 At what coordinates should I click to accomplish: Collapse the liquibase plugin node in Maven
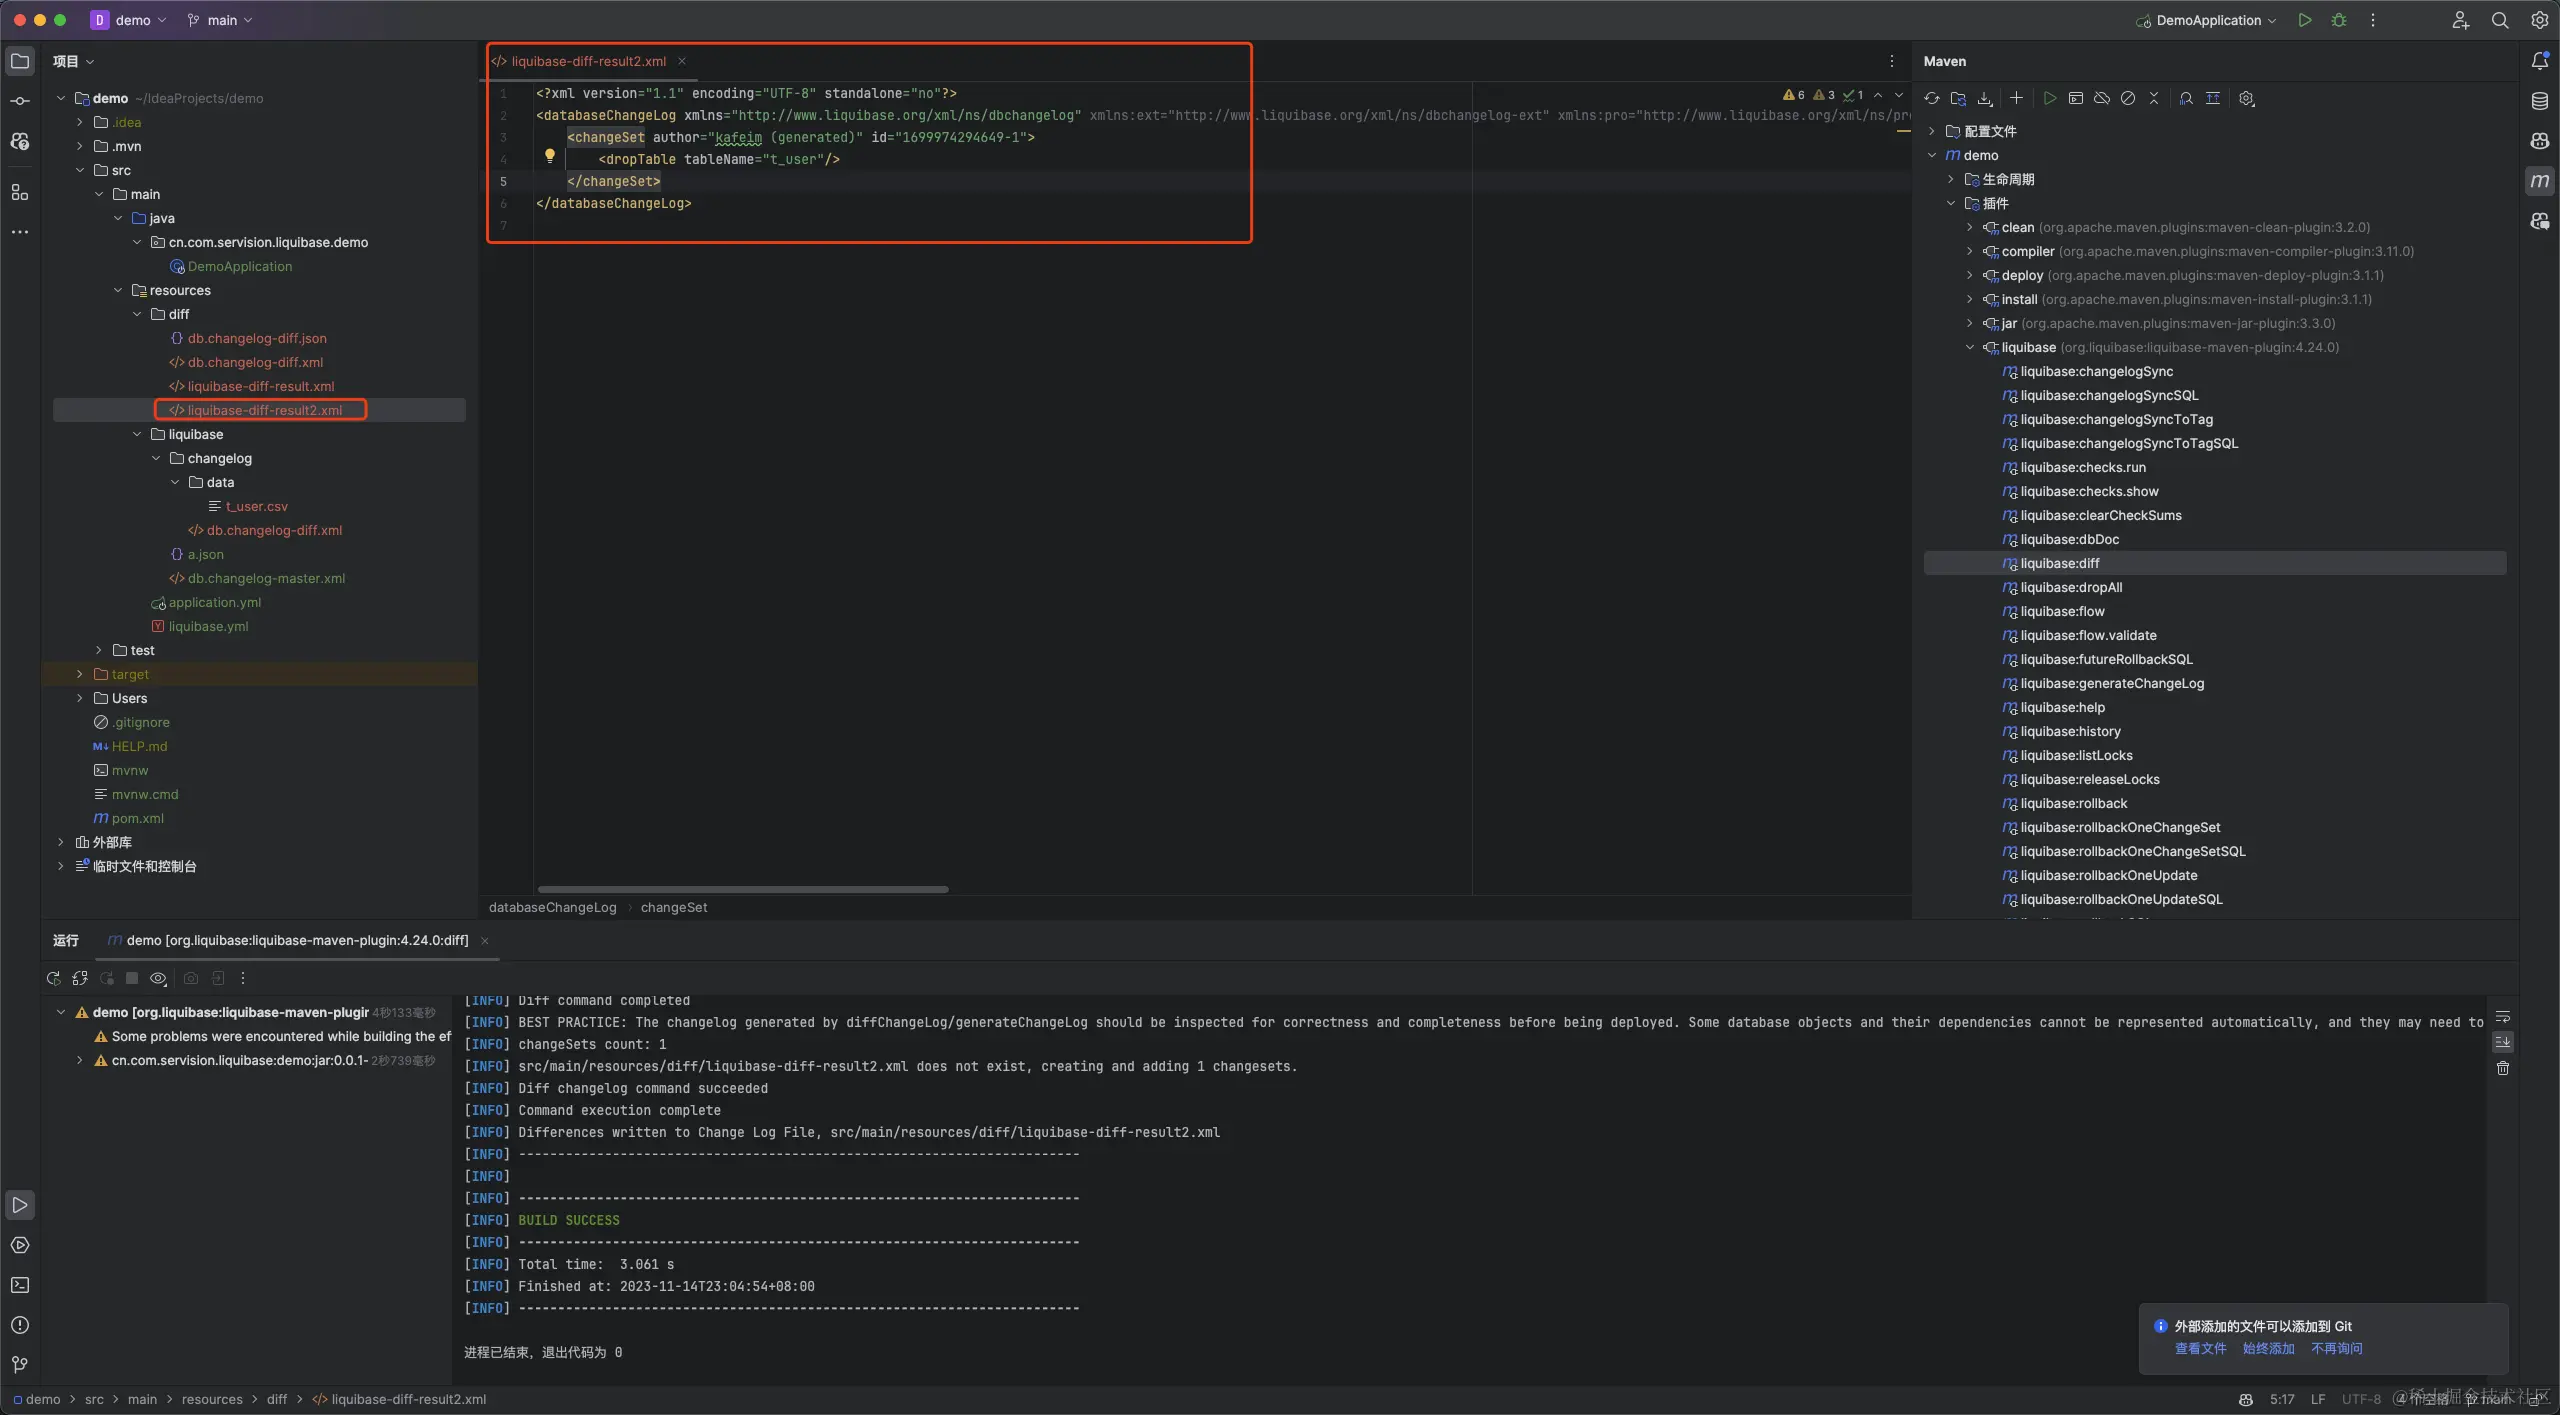(x=1969, y=347)
